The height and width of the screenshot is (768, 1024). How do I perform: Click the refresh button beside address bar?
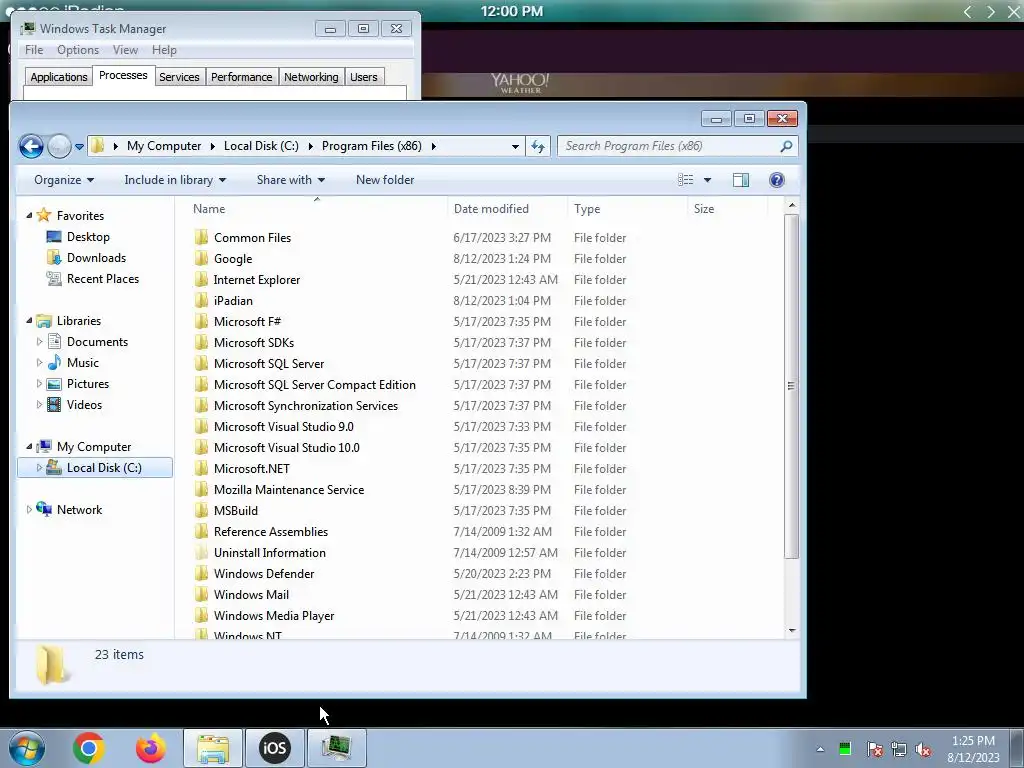pos(537,146)
